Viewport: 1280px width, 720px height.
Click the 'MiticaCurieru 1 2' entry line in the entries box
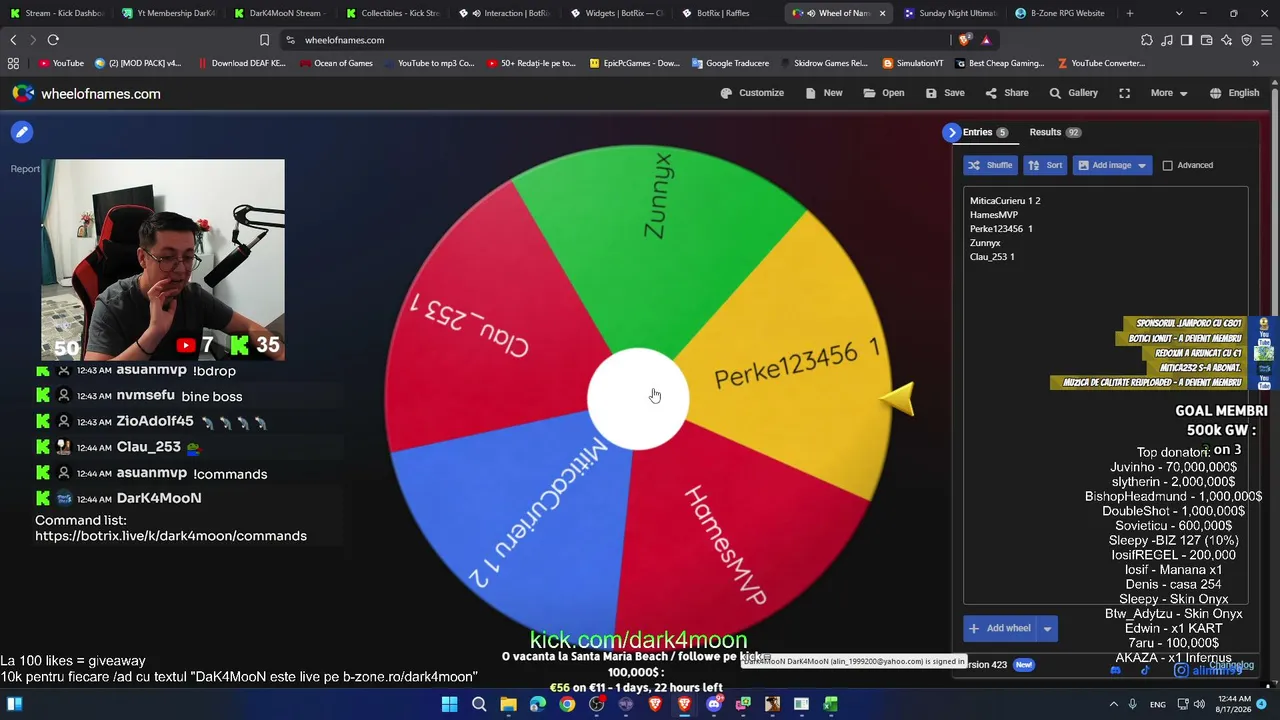tap(1005, 201)
